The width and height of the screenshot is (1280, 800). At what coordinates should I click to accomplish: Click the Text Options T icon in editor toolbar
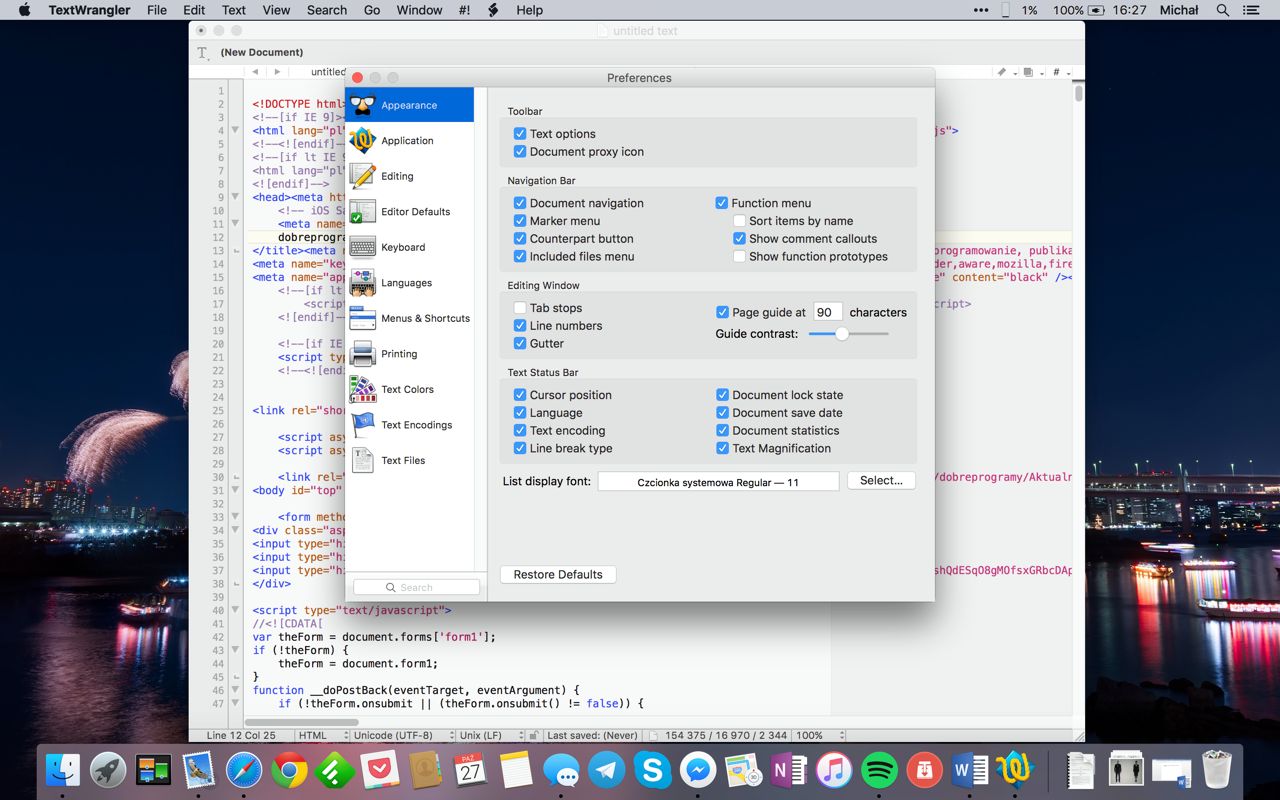pos(203,52)
